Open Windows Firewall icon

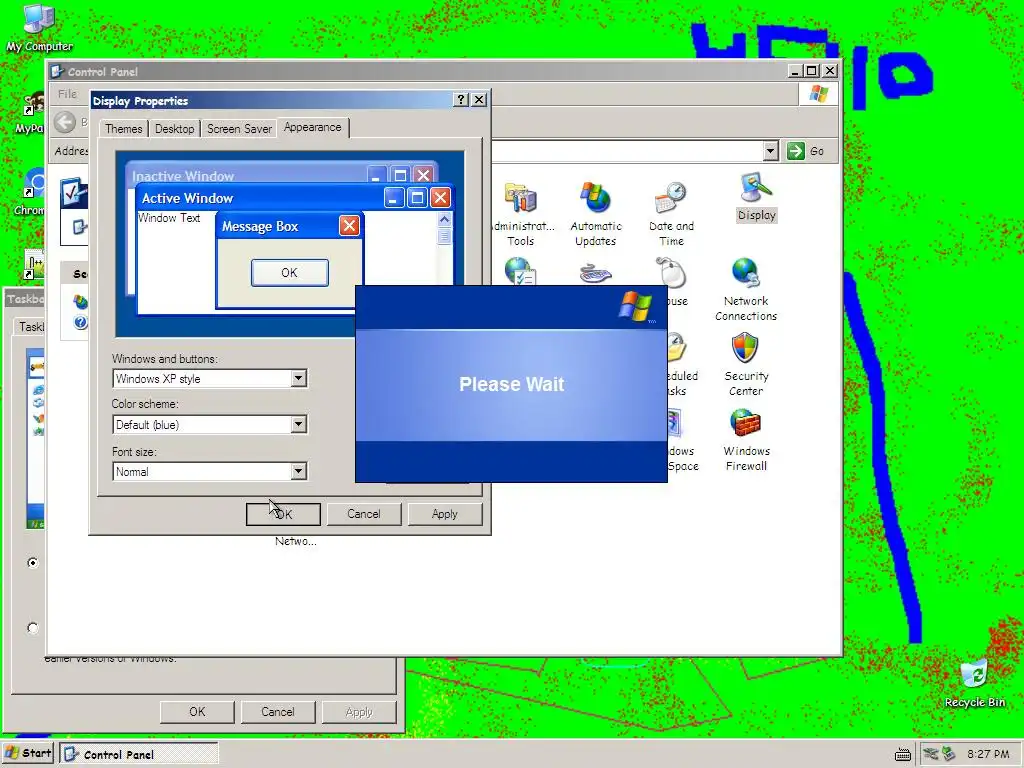point(746,440)
